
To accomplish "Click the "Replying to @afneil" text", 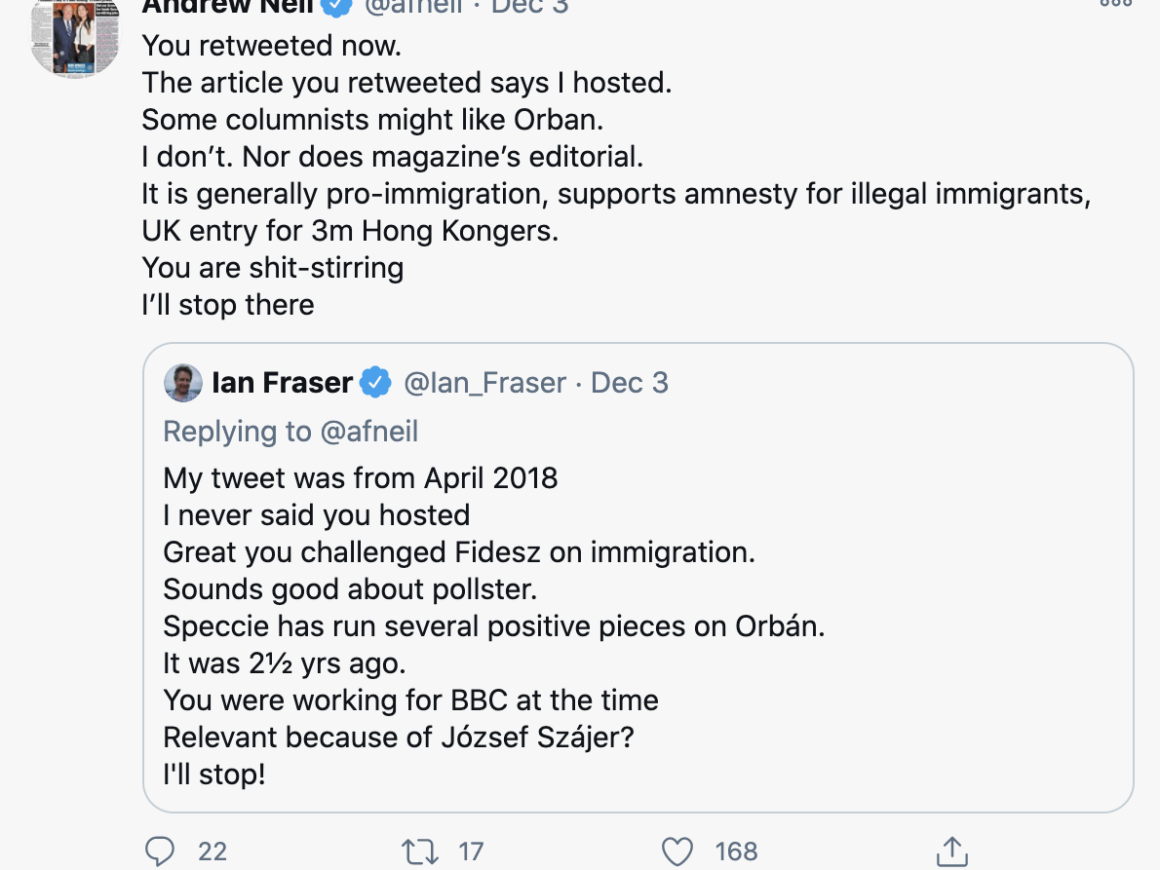I will click(x=290, y=431).
